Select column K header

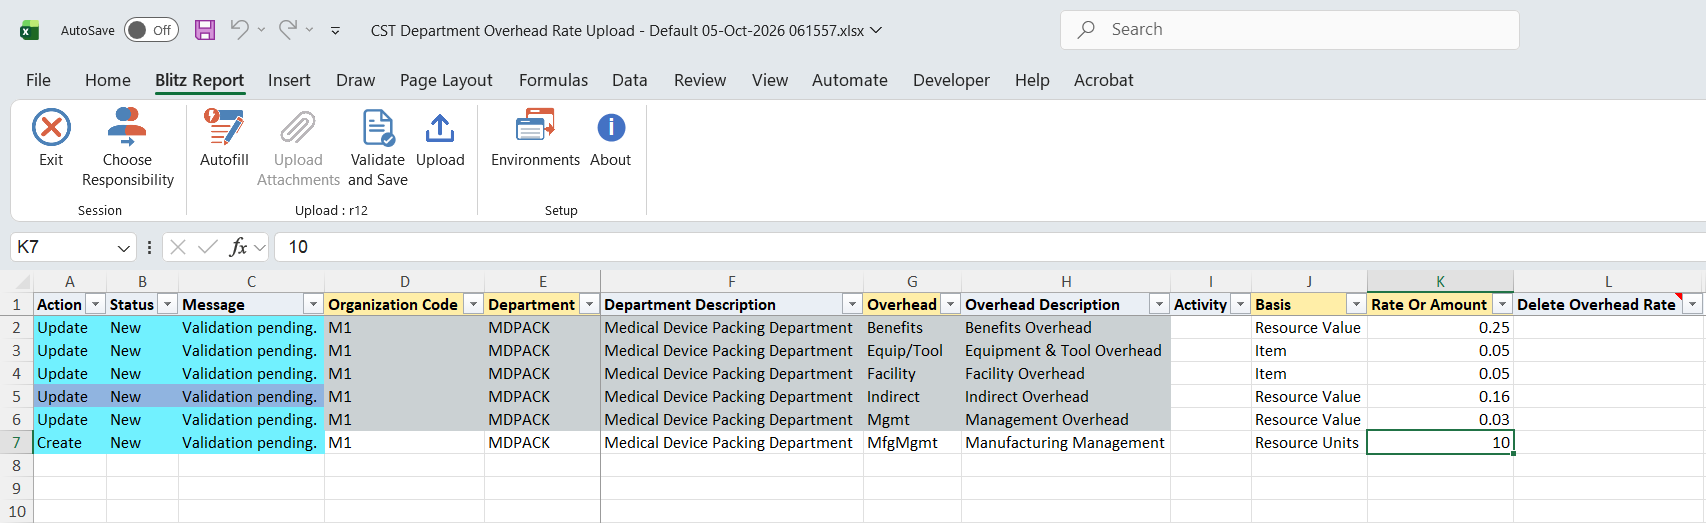[1440, 282]
